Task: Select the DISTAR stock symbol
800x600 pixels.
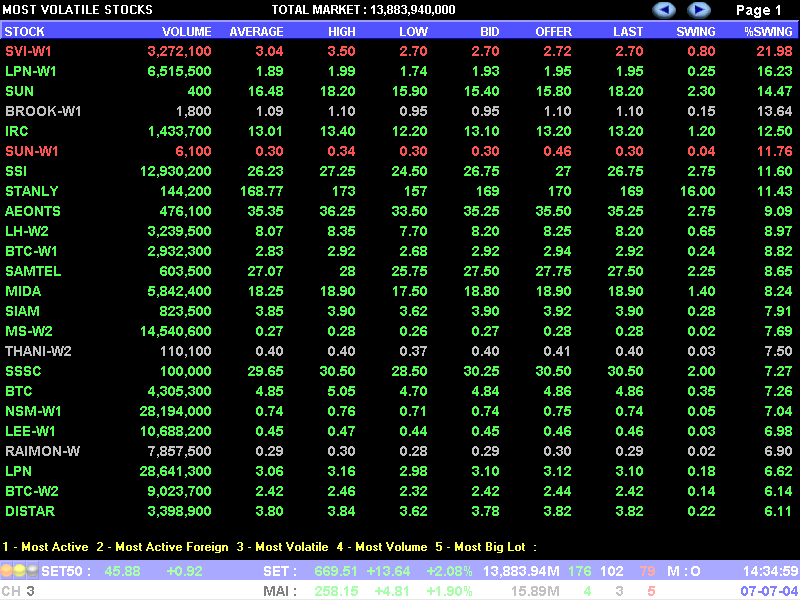Action: tap(30, 511)
